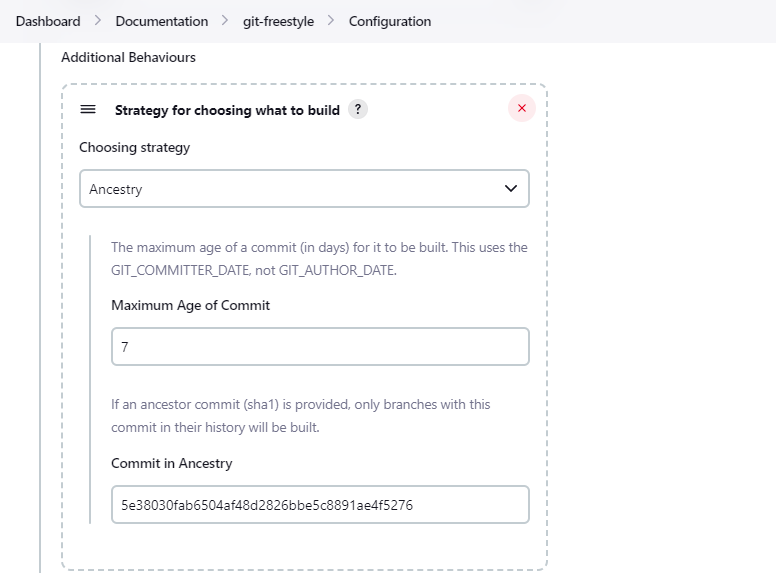Open help for Strategy for choosing what to build

pos(358,109)
